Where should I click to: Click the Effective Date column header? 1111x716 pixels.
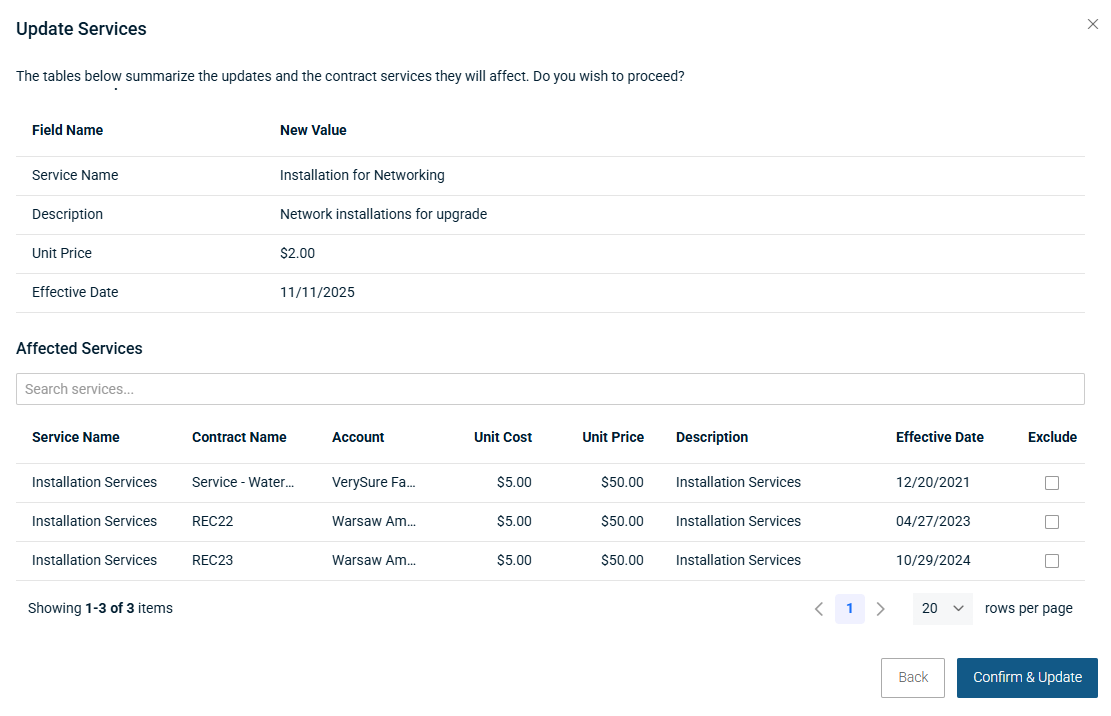[x=939, y=437]
